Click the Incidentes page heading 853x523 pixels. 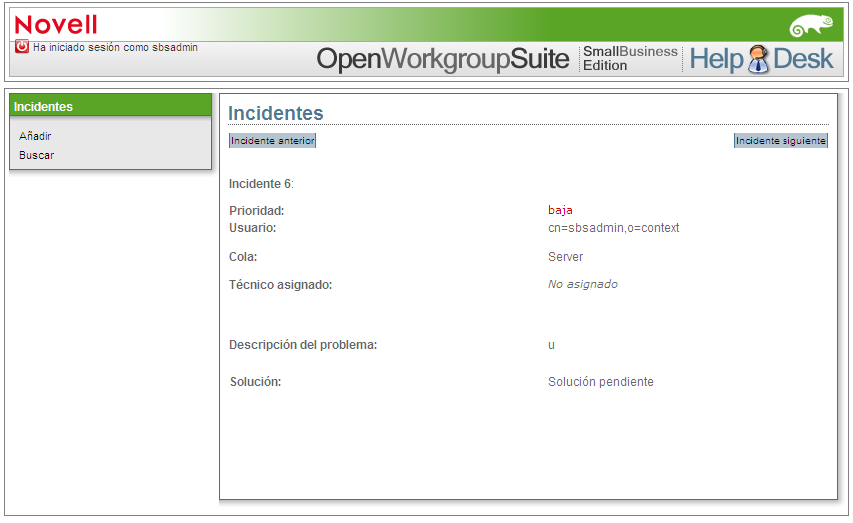276,113
